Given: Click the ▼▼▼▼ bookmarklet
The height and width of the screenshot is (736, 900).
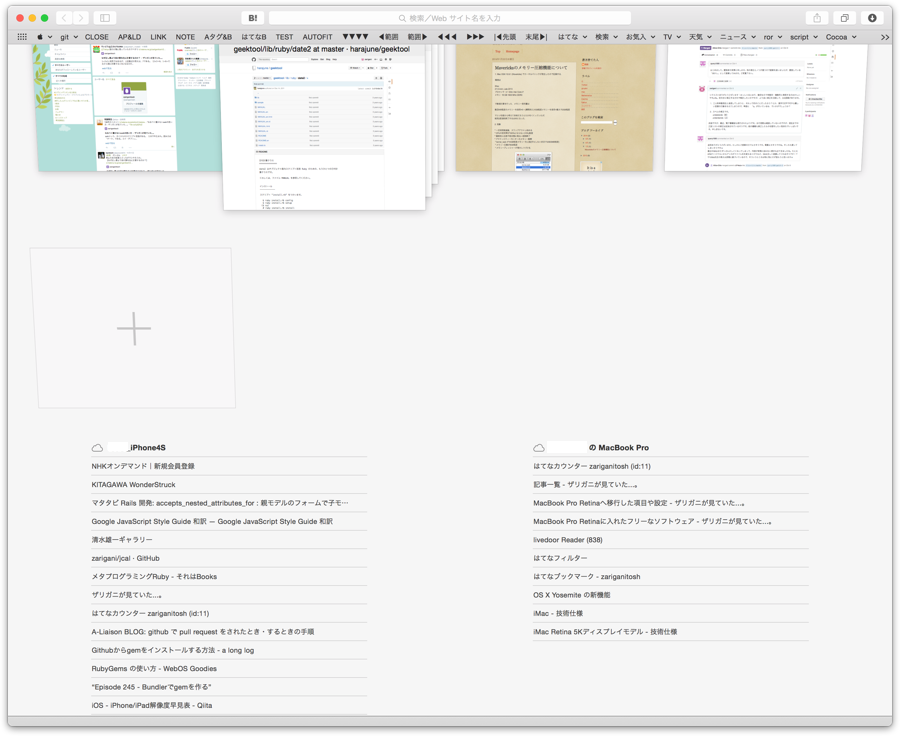Looking at the screenshot, I should [355, 37].
